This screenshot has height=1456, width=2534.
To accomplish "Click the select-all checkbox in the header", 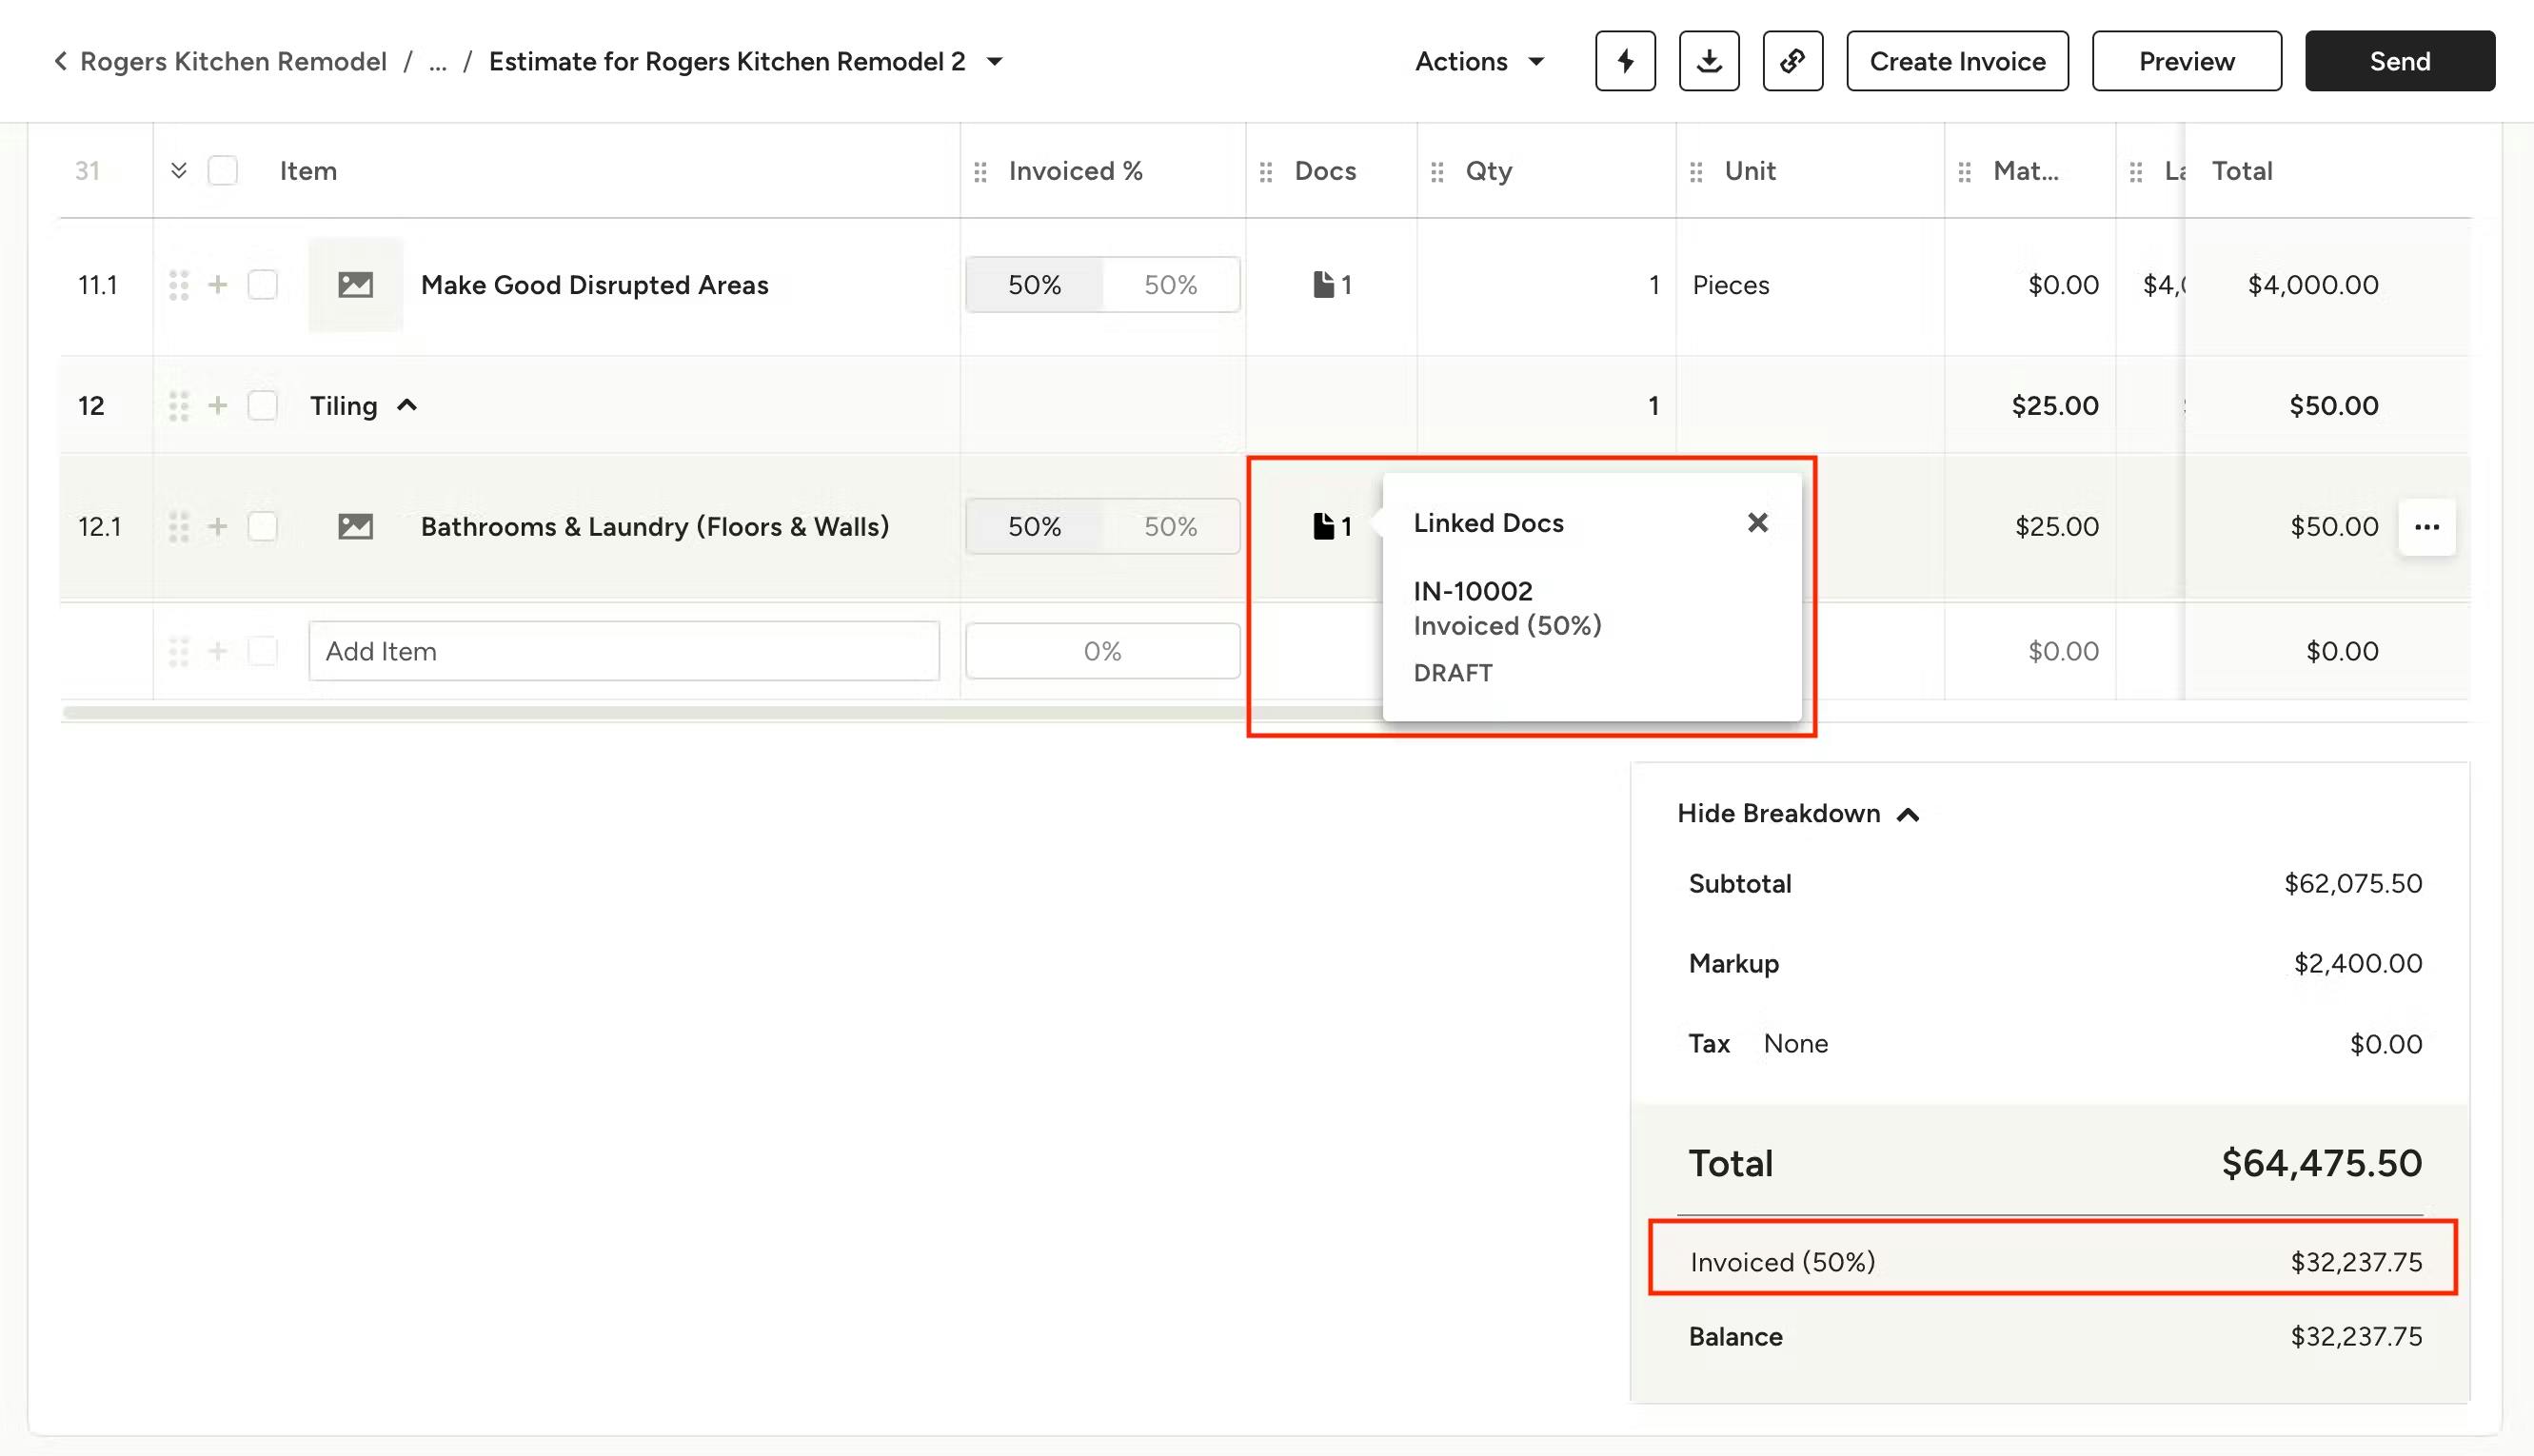I will (222, 170).
